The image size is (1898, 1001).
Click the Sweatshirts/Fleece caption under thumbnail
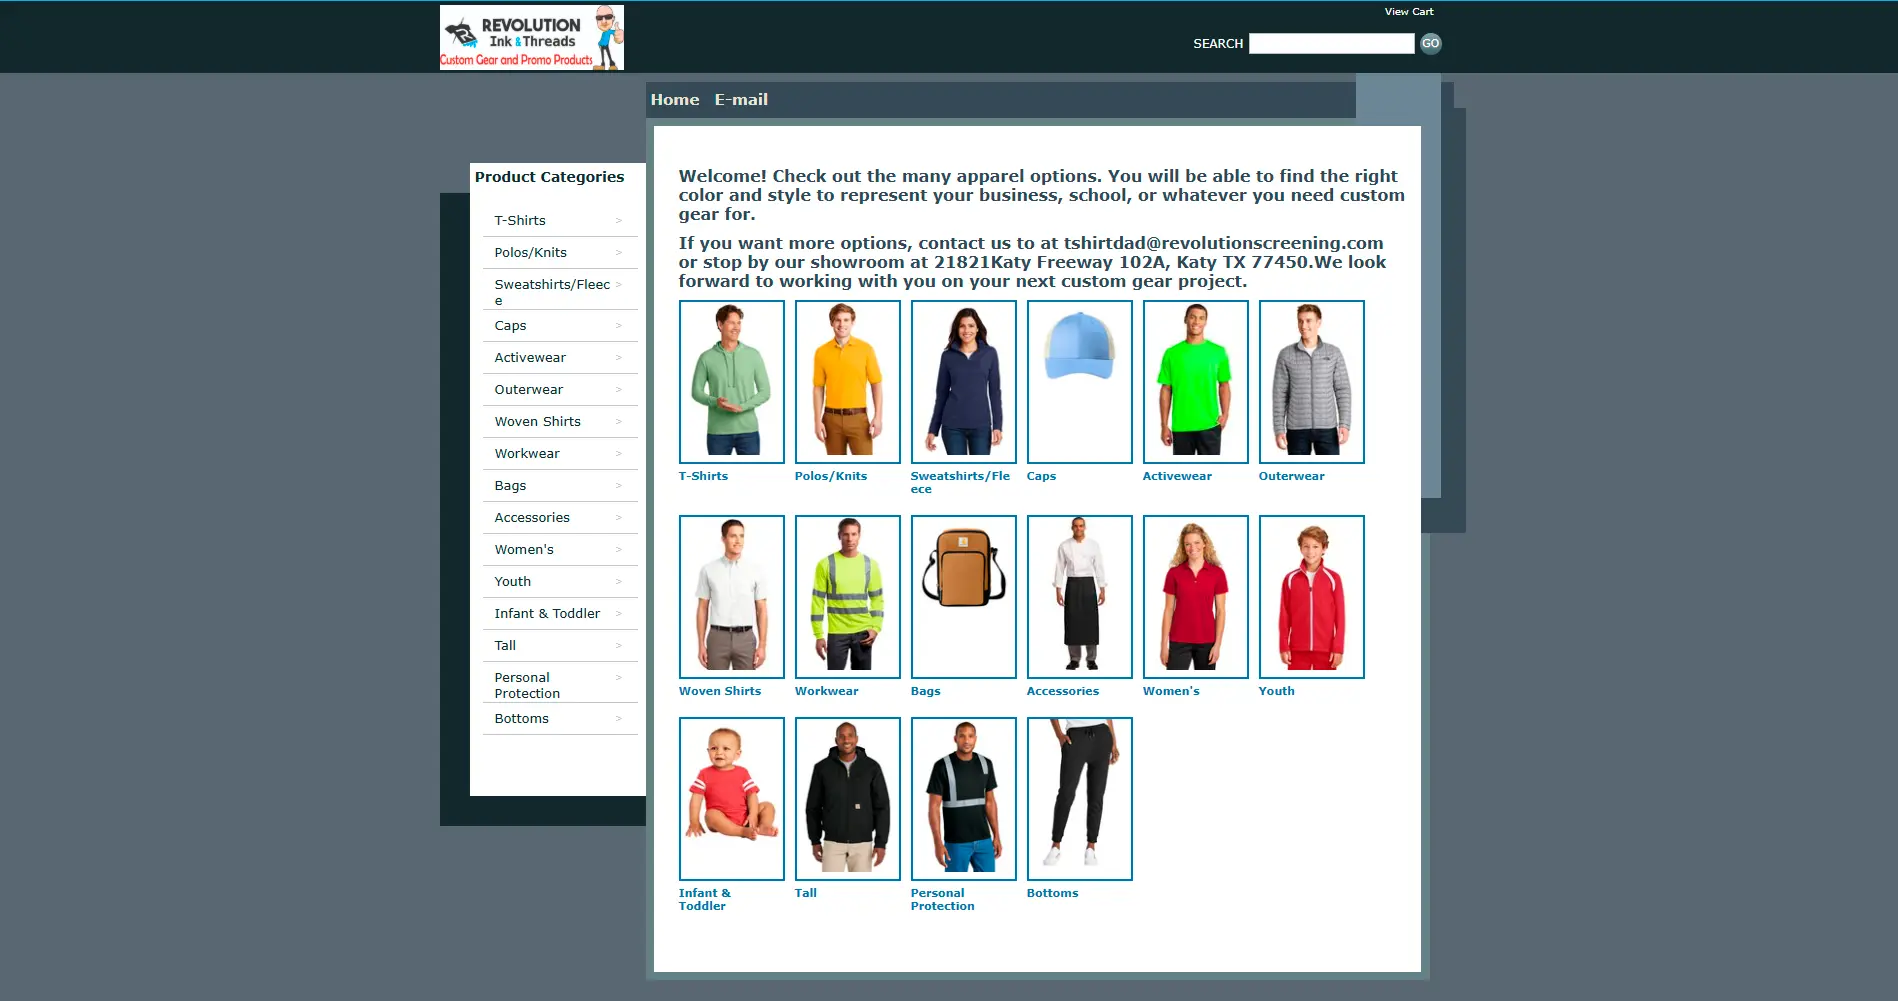pyautogui.click(x=961, y=483)
